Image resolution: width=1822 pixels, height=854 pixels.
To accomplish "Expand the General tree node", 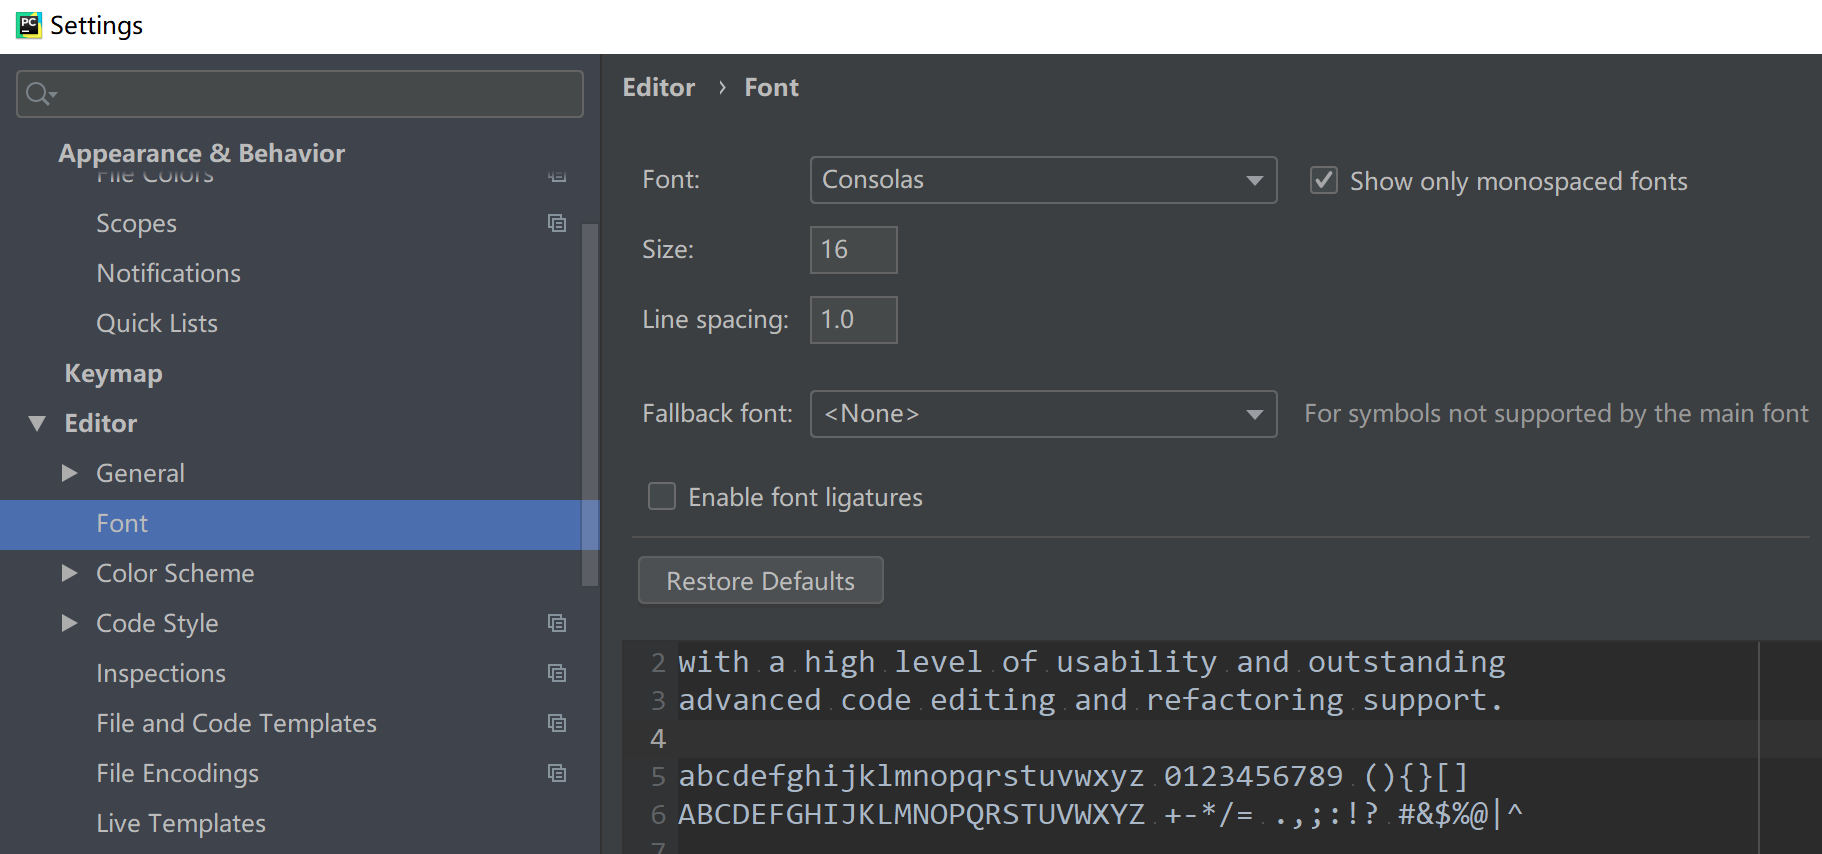I will tap(69, 473).
